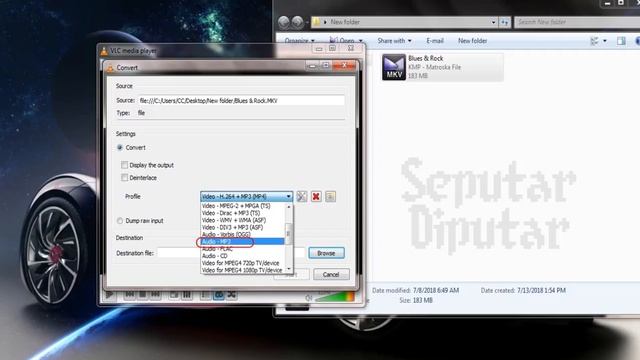Click the profile list scrollbar down arrow

coord(289,269)
